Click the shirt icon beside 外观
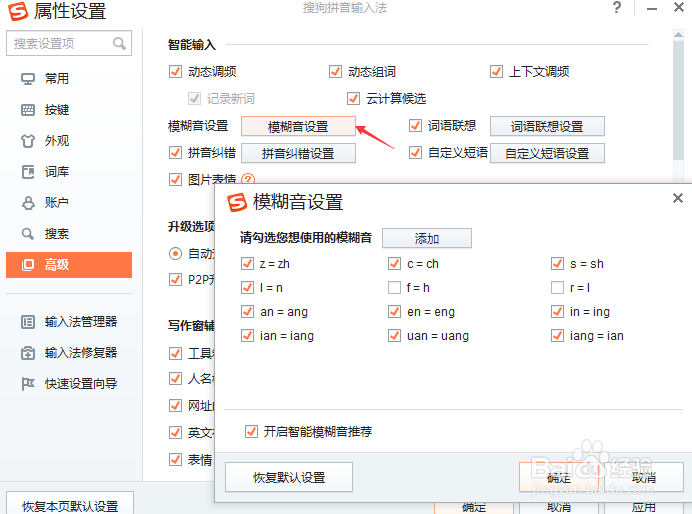Viewport: 692px width, 514px height. [x=28, y=141]
